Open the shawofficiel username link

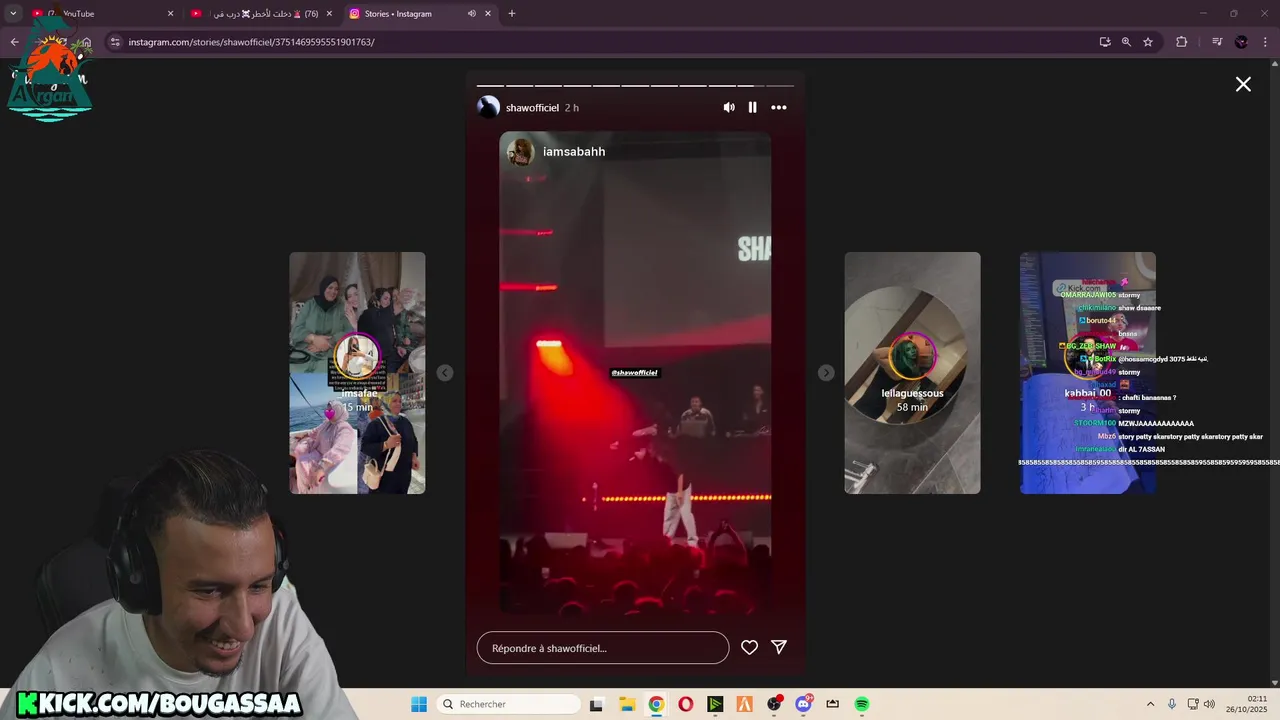tap(532, 108)
